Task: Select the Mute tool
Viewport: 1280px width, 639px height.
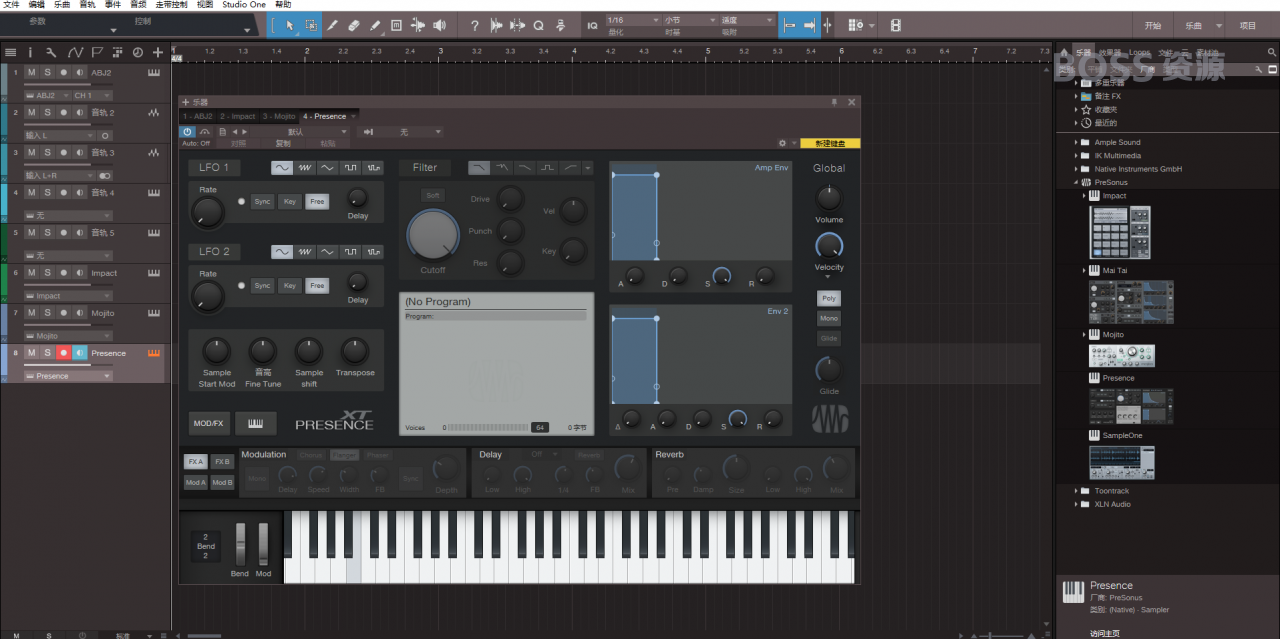Action: pyautogui.click(x=397, y=25)
